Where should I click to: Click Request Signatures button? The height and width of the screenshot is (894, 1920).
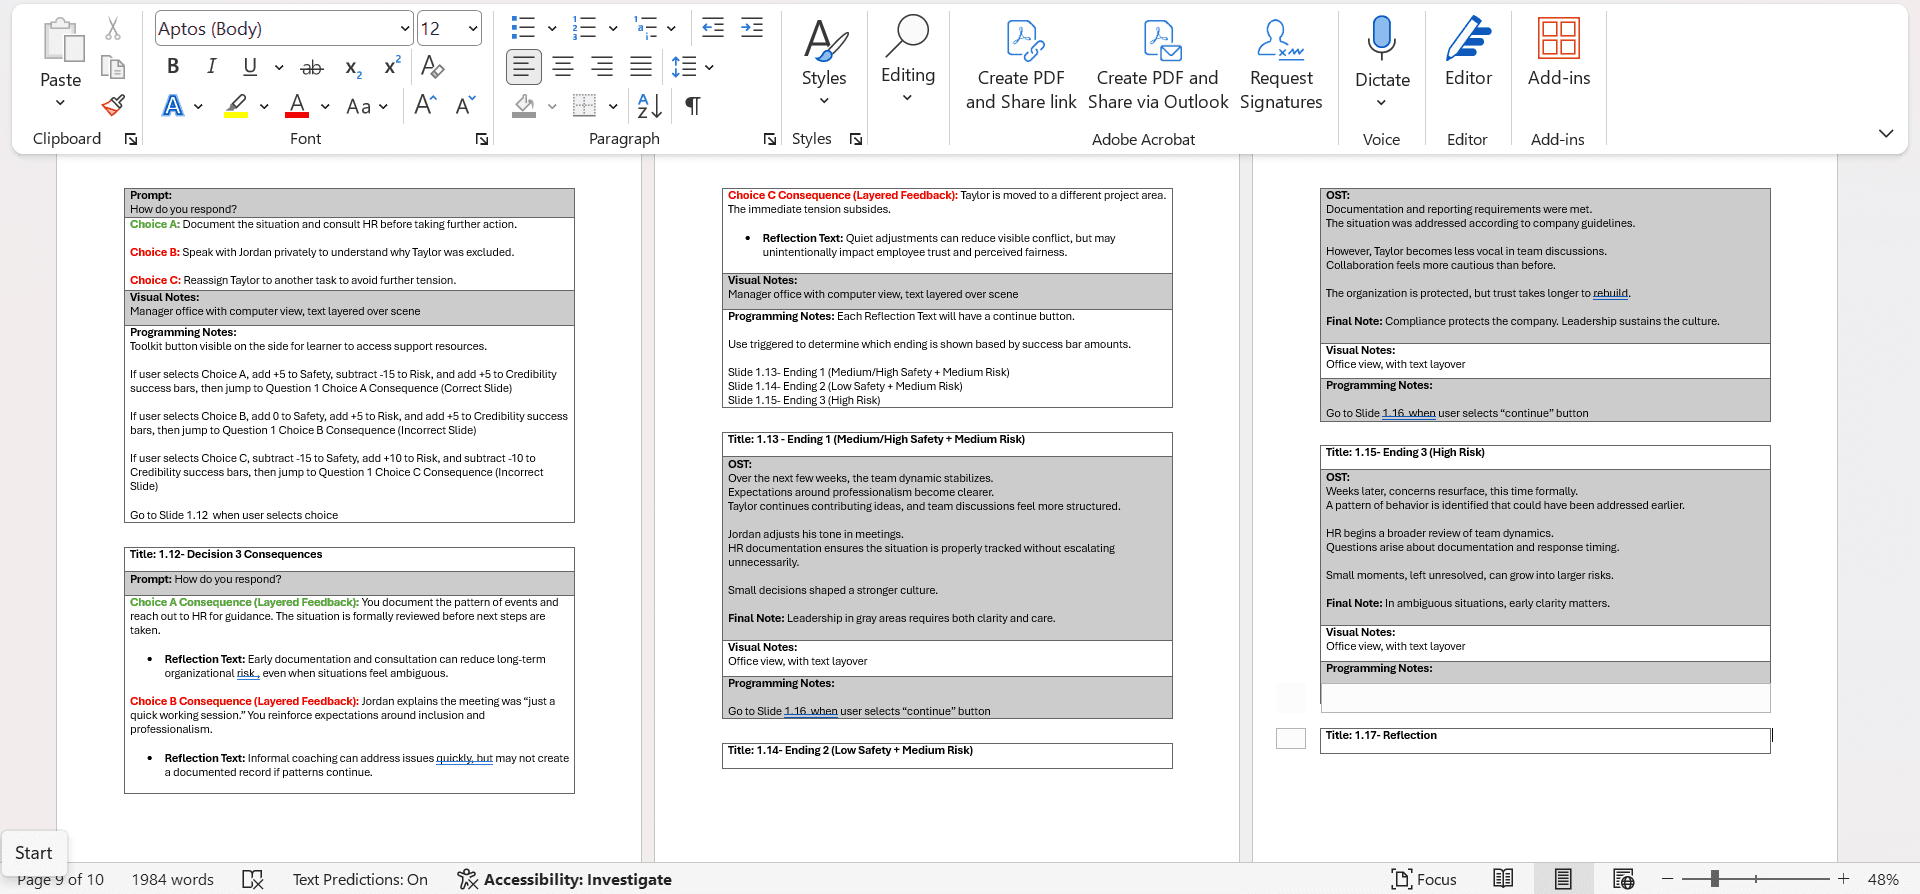[x=1281, y=65]
